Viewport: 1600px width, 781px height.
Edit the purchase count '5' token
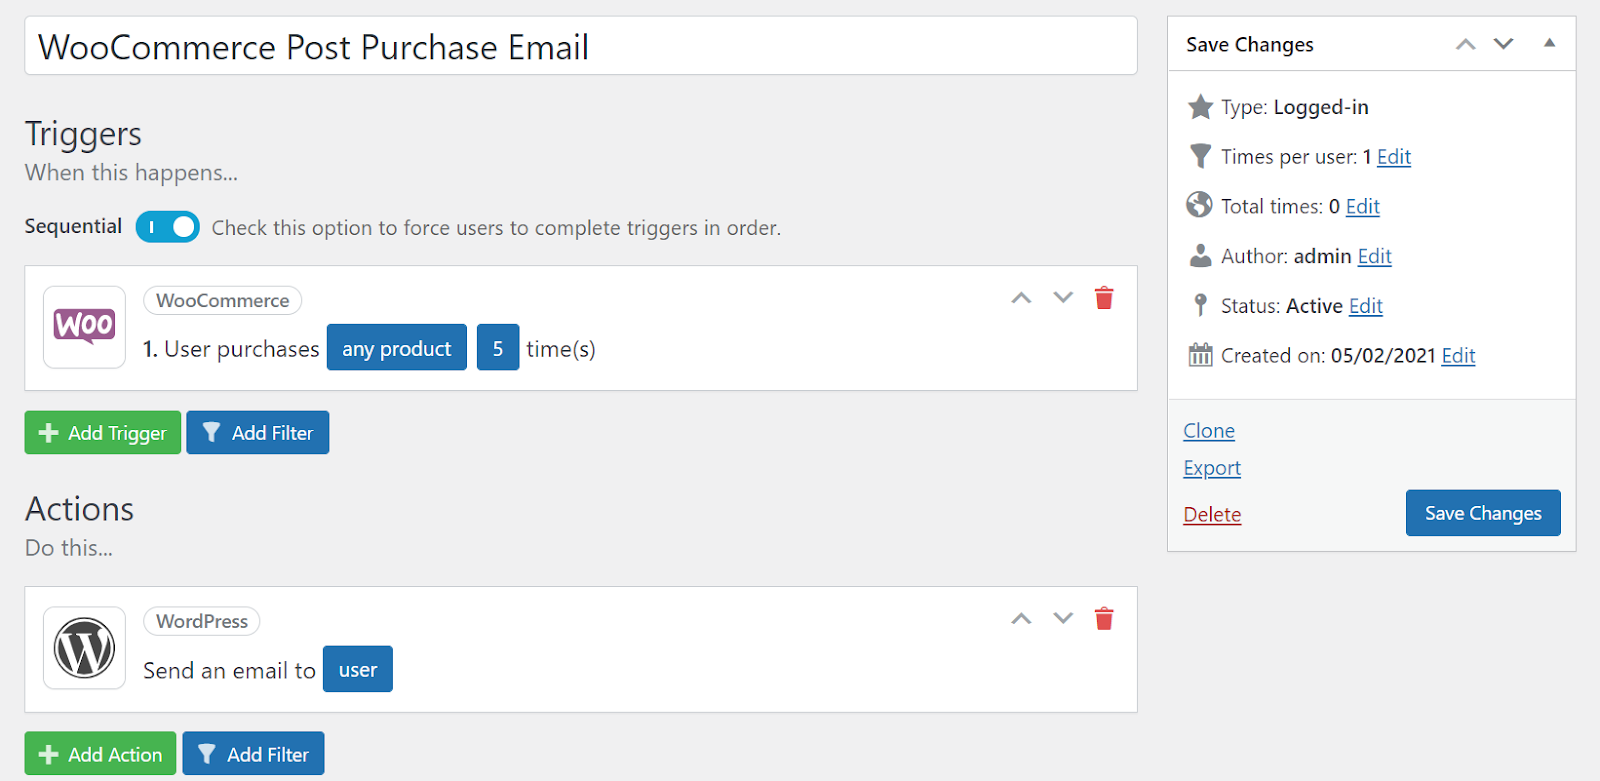tap(498, 348)
